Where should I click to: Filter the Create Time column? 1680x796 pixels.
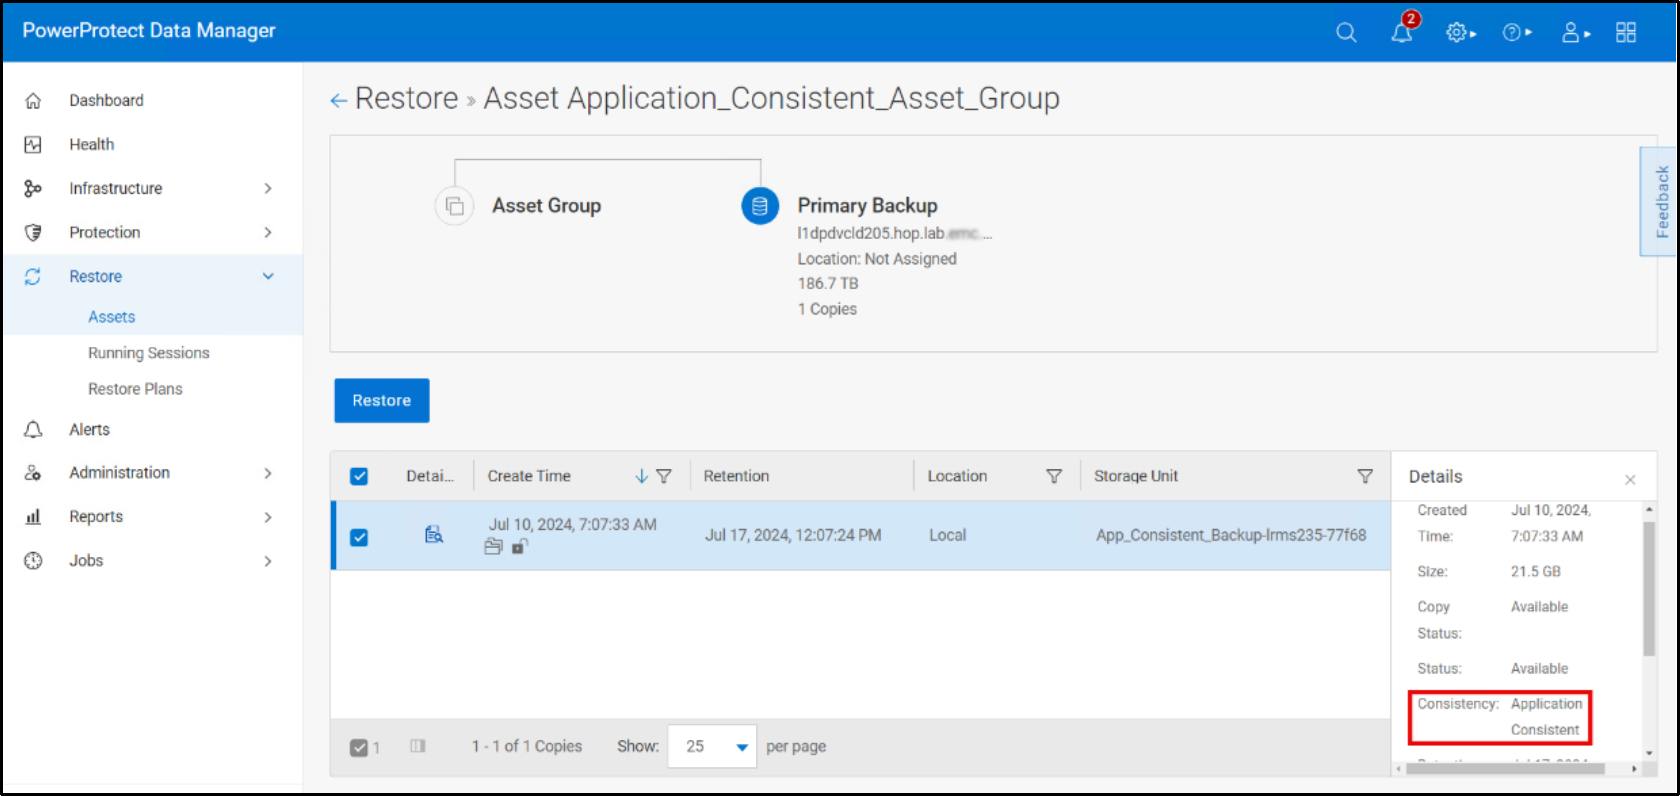[664, 476]
